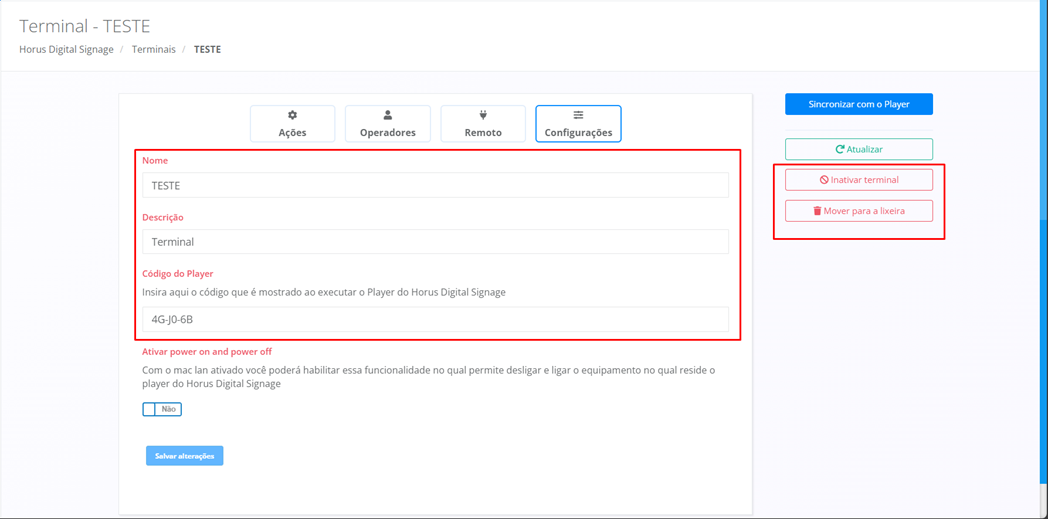The image size is (1048, 519).
Task: Click the TESTE breadcrumb item
Action: coord(207,49)
